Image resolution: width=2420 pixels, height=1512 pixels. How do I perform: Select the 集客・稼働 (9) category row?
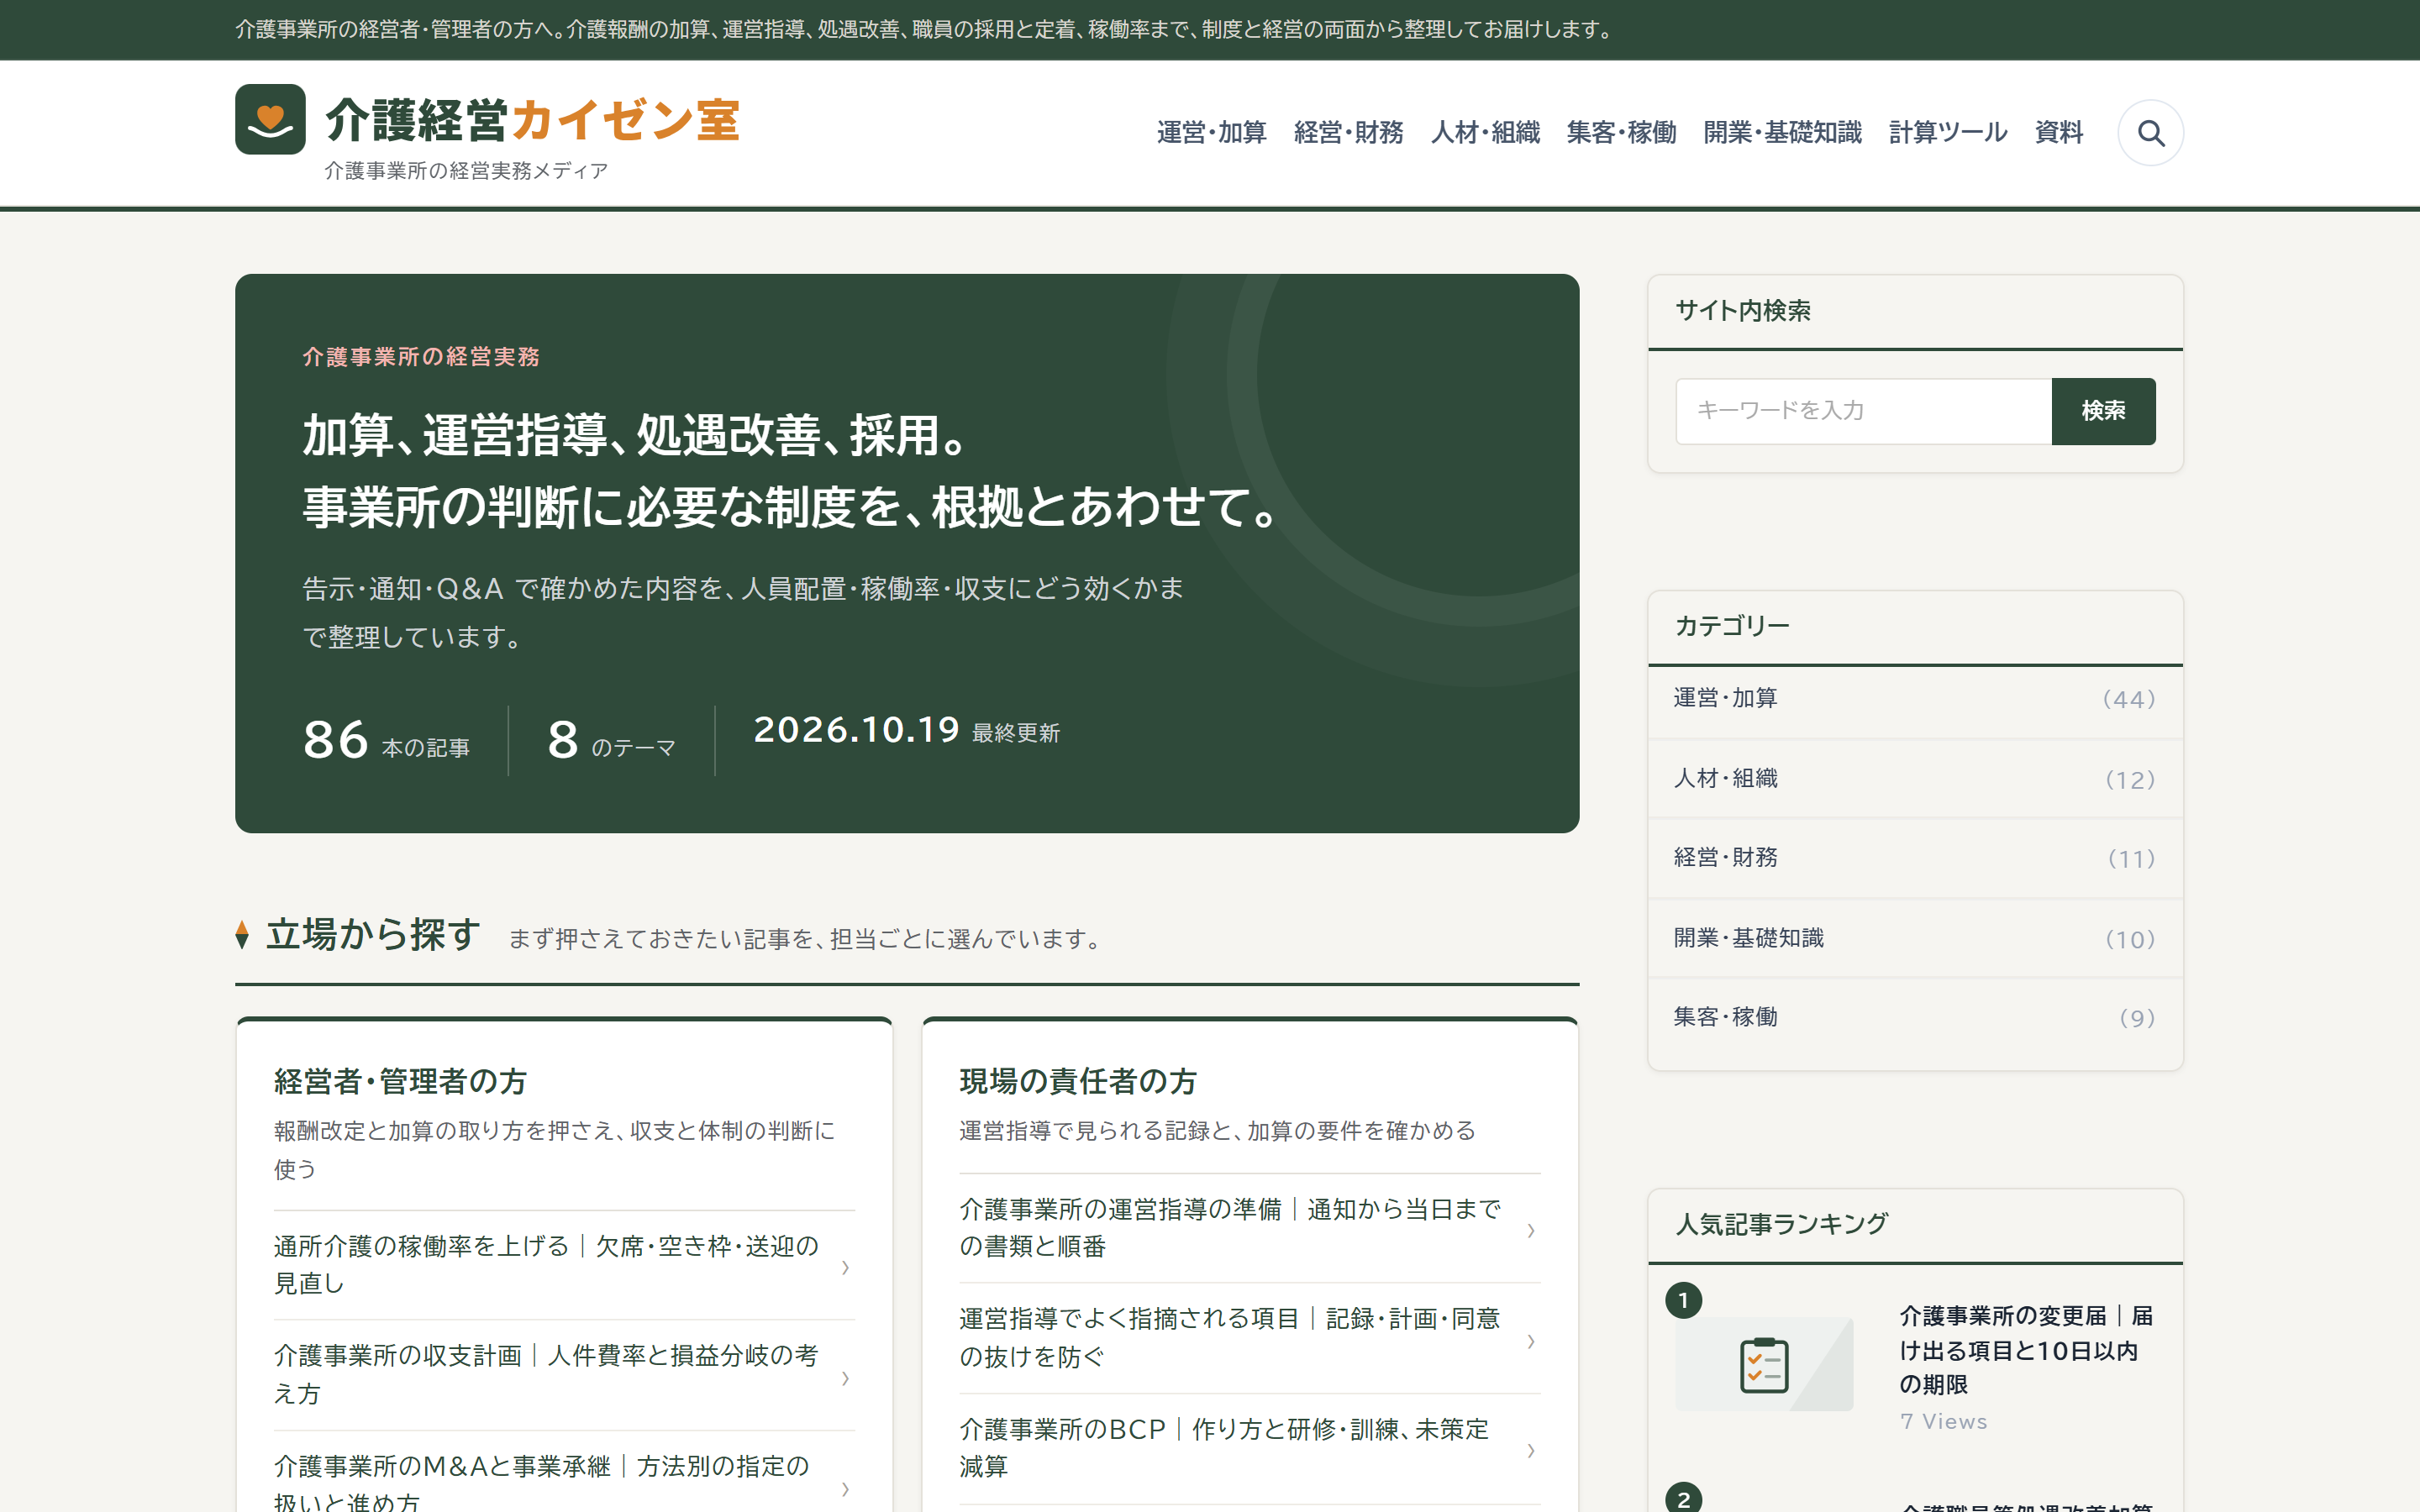(x=1914, y=1018)
